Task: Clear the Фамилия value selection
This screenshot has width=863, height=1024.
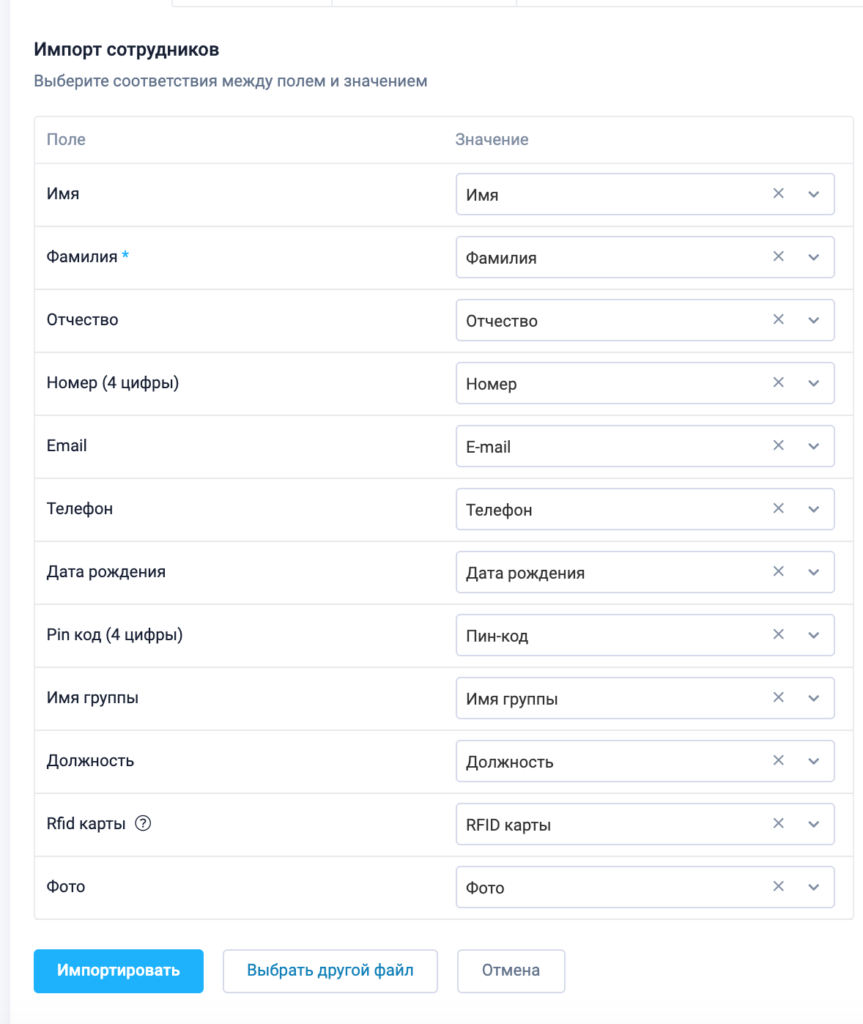Action: pyautogui.click(x=778, y=257)
